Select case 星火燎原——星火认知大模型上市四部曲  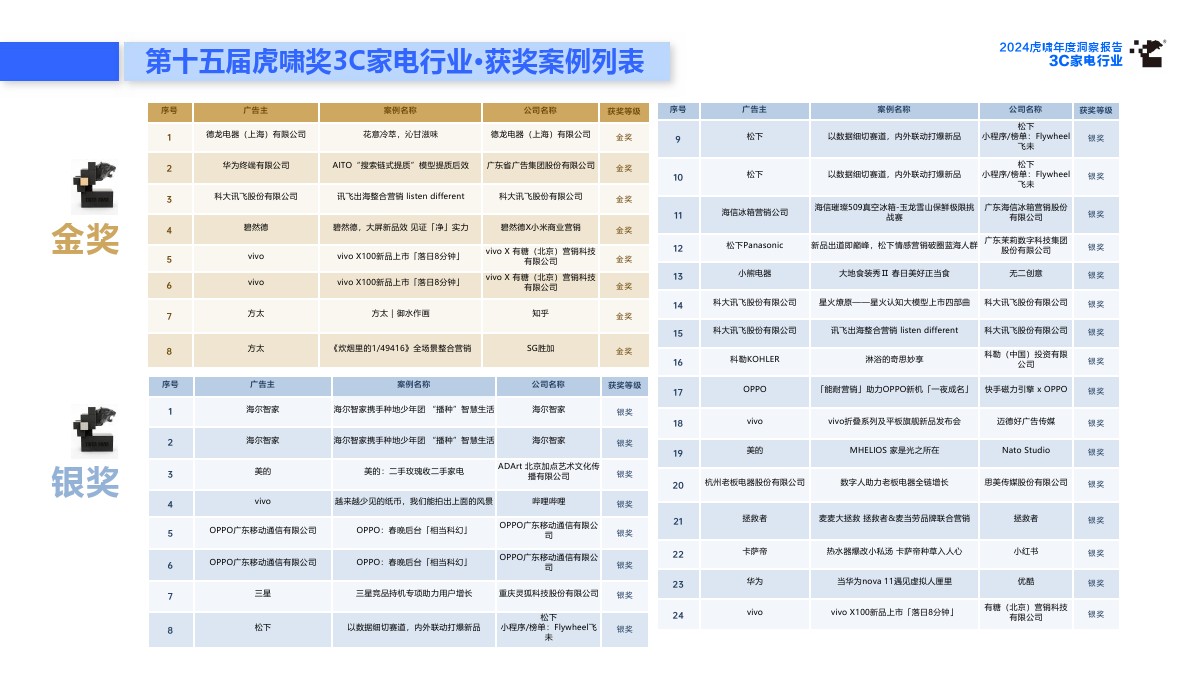pyautogui.click(x=894, y=302)
